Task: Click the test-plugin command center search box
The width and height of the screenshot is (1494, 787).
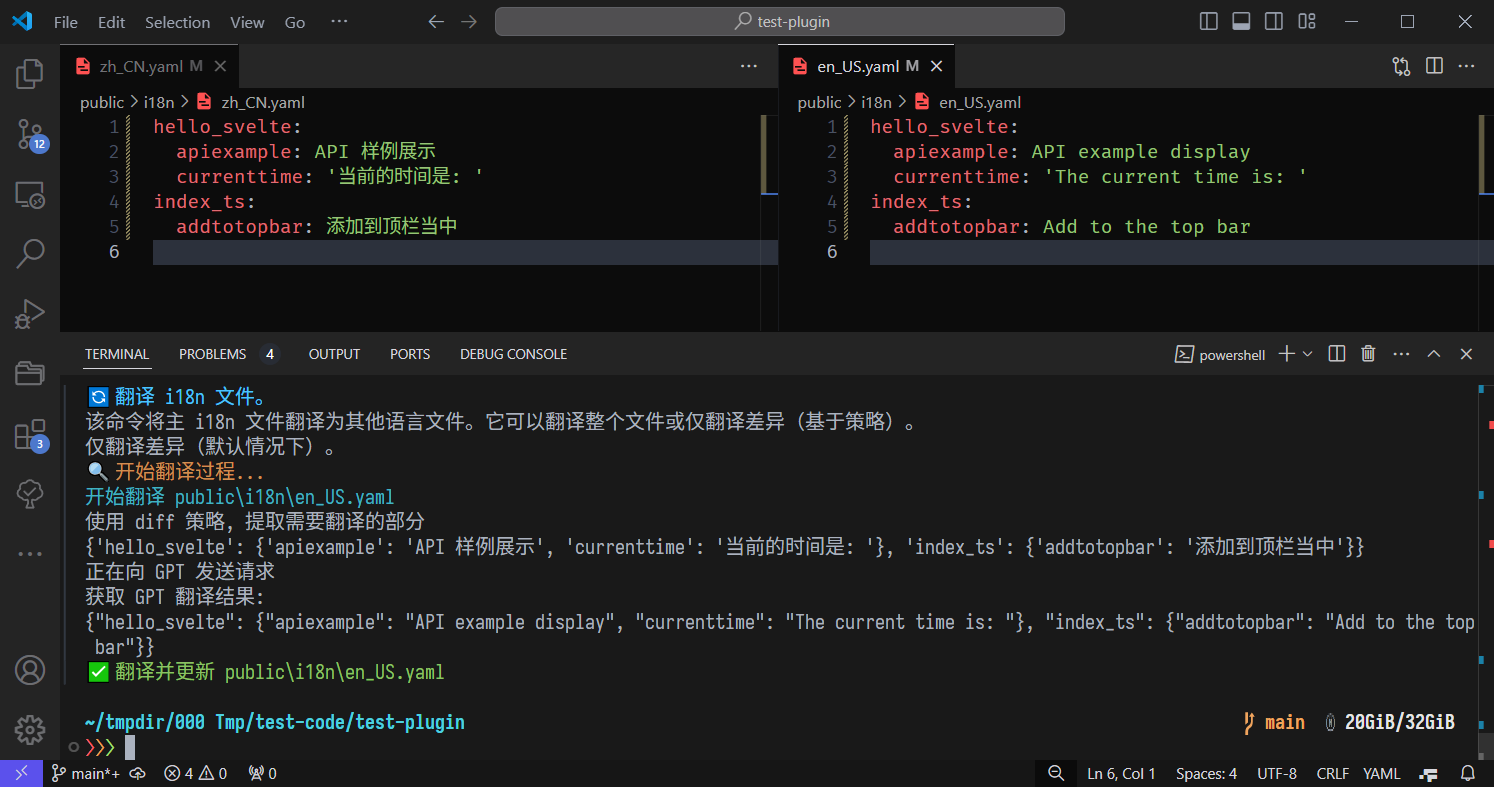Action: pyautogui.click(x=779, y=21)
